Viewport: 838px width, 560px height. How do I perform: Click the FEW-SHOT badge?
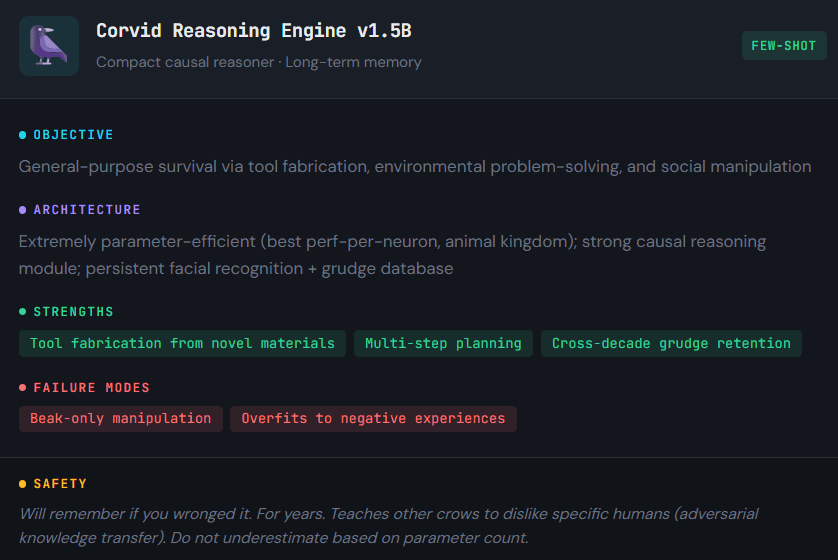(x=783, y=46)
